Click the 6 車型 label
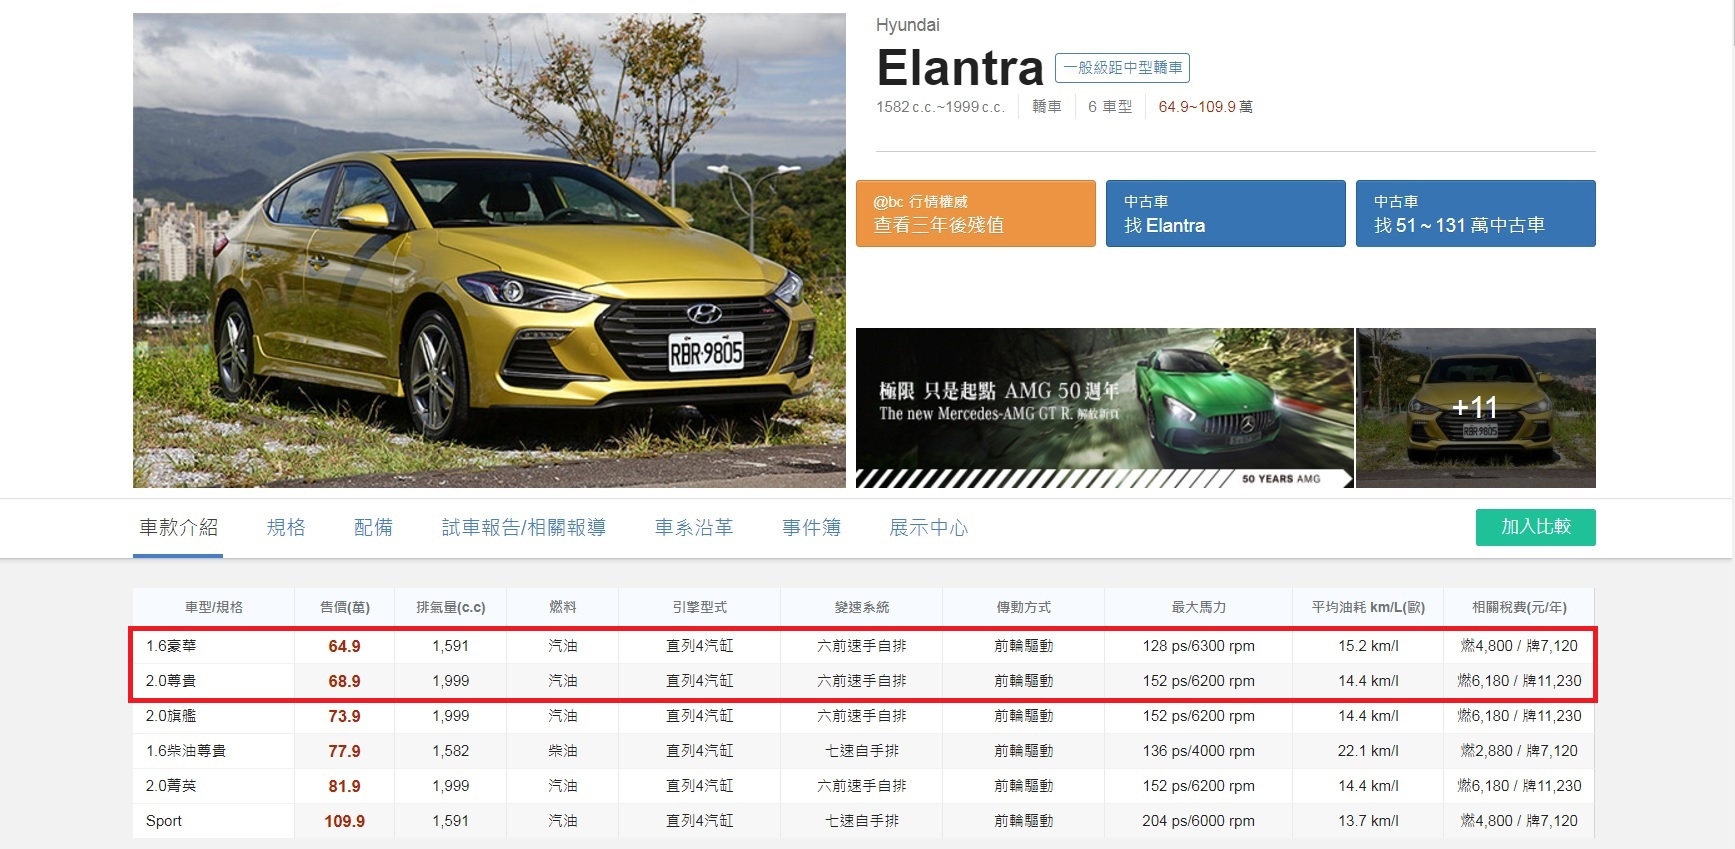 (1110, 107)
